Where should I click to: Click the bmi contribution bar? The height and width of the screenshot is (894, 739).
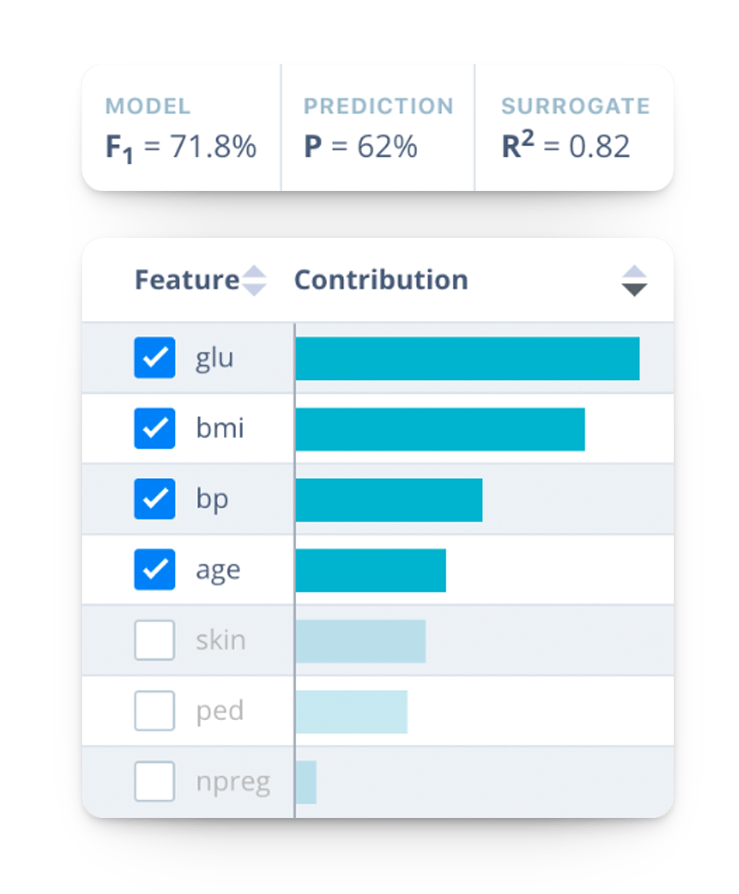coord(440,429)
